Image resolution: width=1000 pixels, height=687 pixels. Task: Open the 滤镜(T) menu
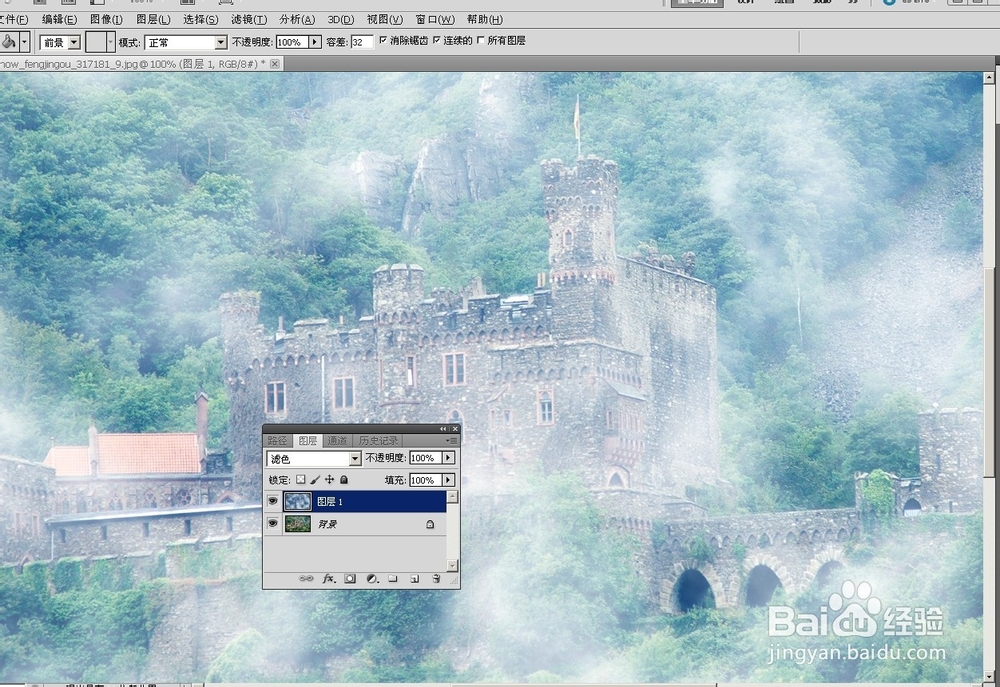coord(249,20)
